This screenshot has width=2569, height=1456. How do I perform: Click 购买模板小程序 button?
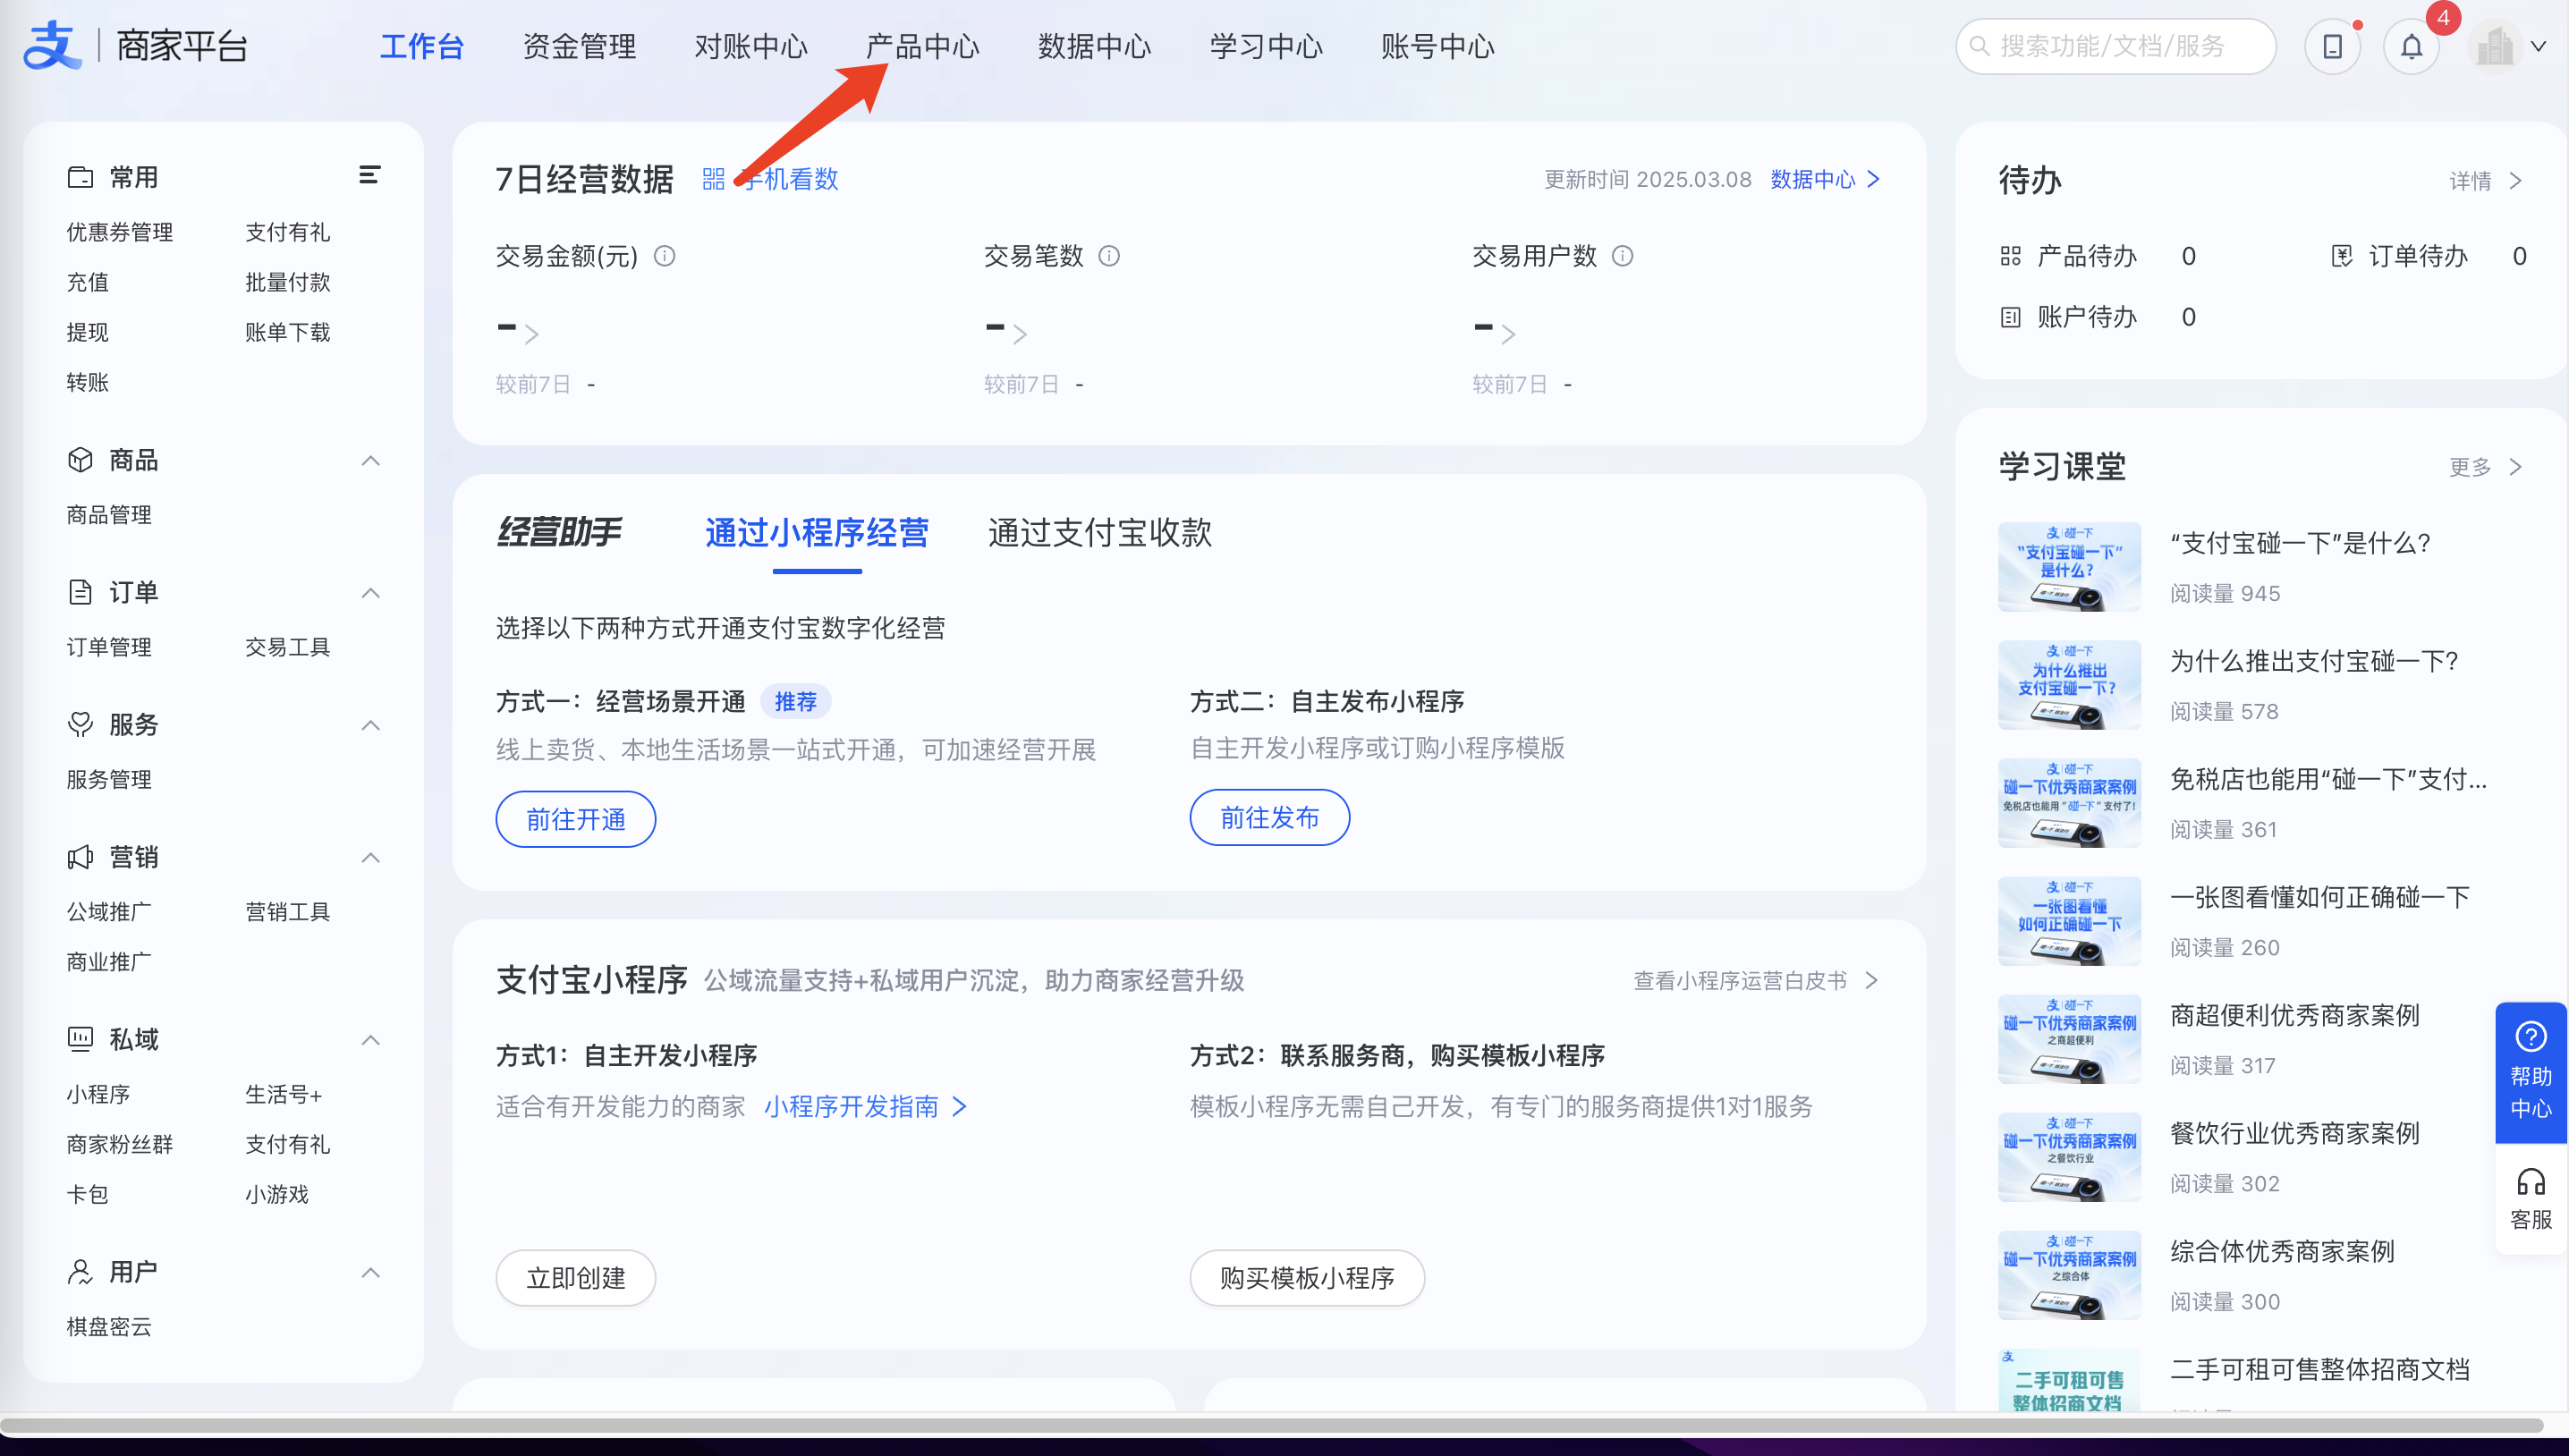pyautogui.click(x=1307, y=1277)
